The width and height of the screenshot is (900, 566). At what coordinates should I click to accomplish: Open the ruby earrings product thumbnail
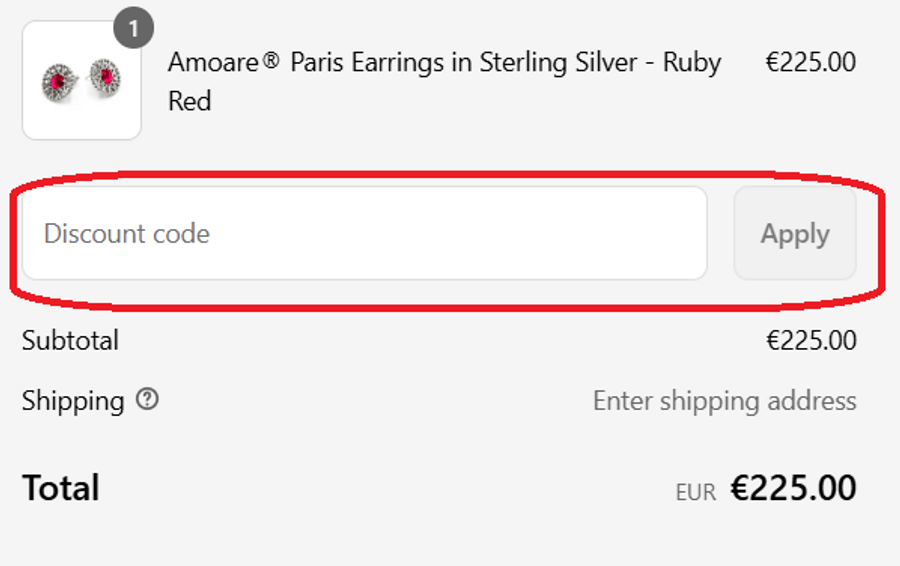(82, 81)
